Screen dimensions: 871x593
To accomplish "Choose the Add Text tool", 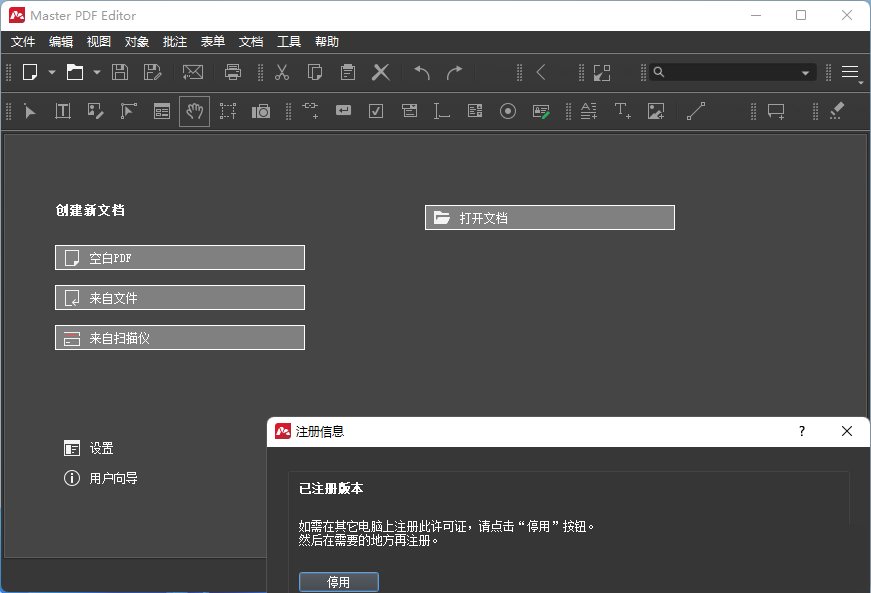I will [622, 110].
